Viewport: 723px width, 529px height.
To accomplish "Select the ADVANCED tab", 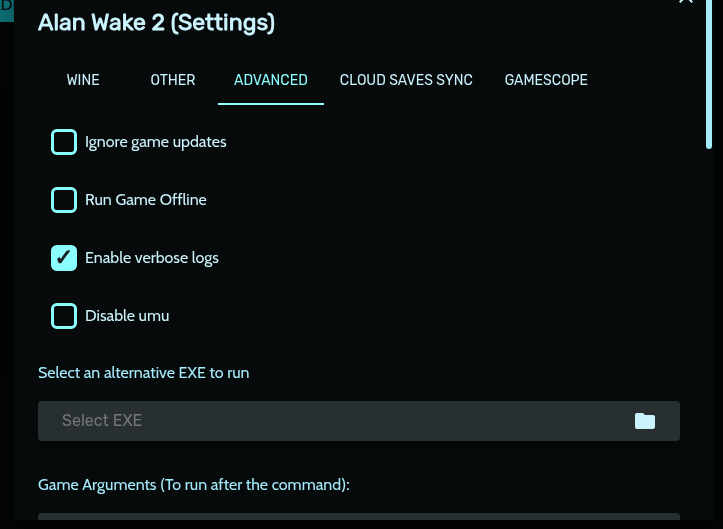I will (271, 80).
